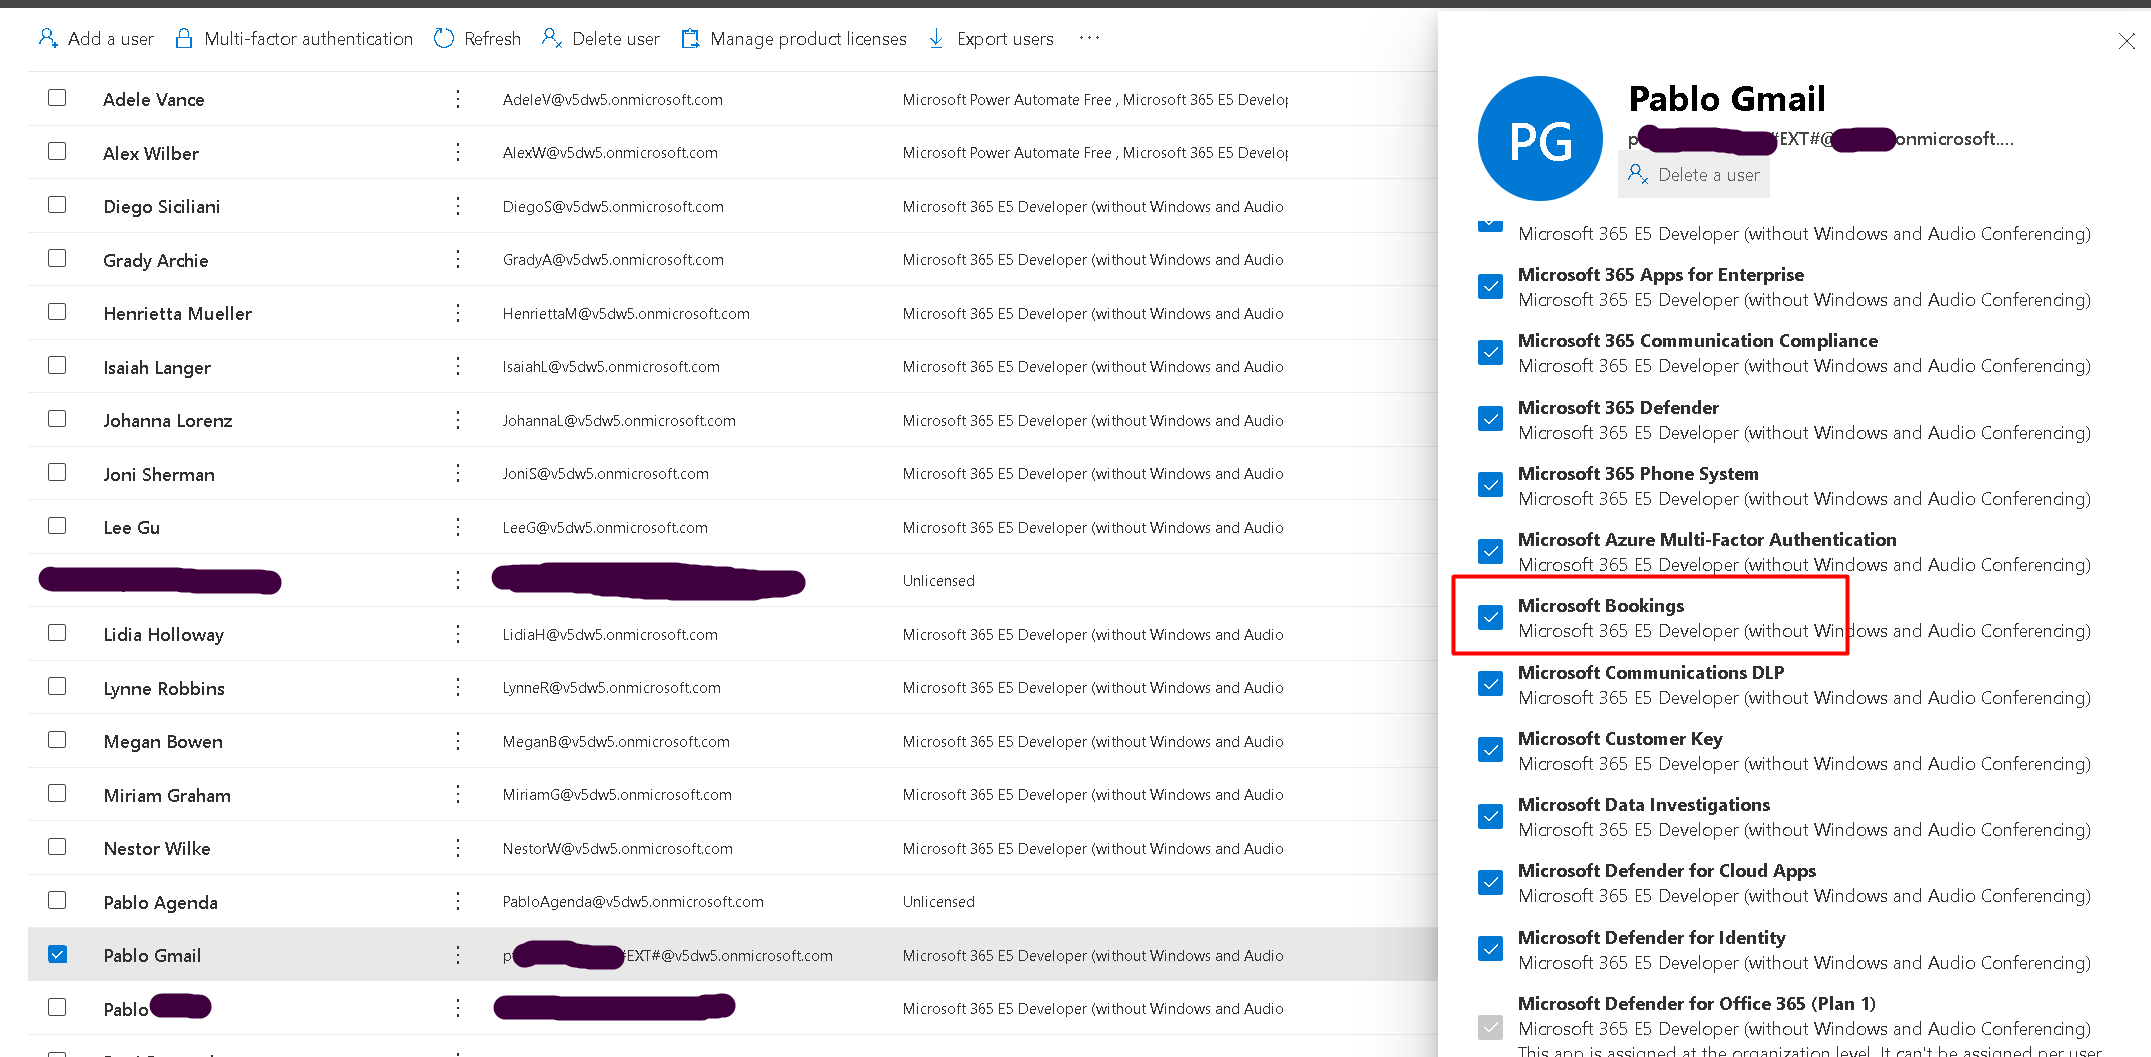
Task: Click Adele Vance's license text
Action: pyautogui.click(x=1095, y=99)
